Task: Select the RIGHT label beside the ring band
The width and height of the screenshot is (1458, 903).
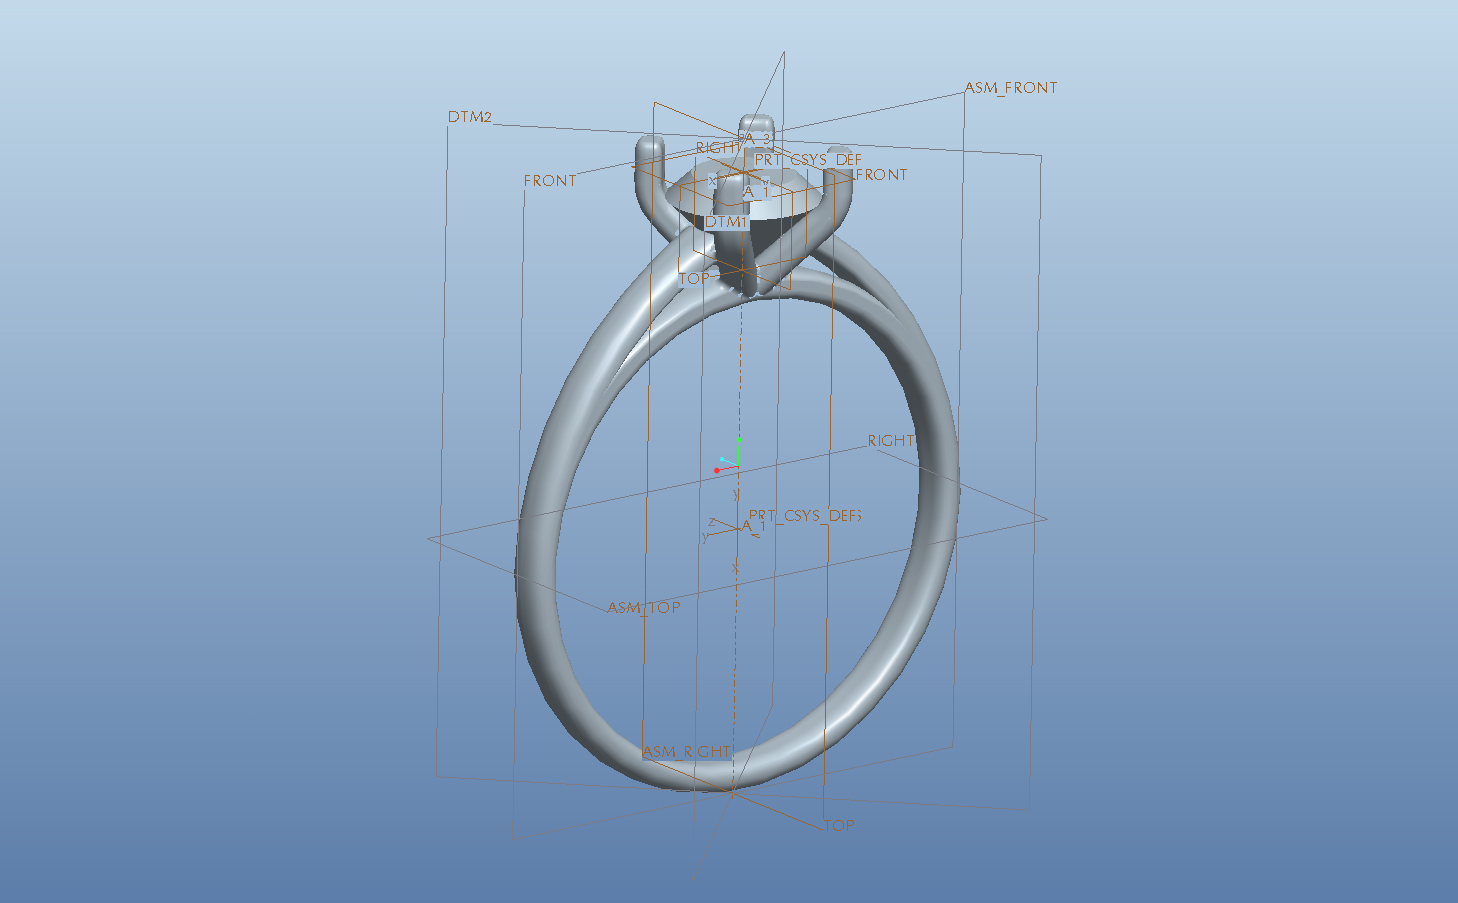Action: pos(891,440)
